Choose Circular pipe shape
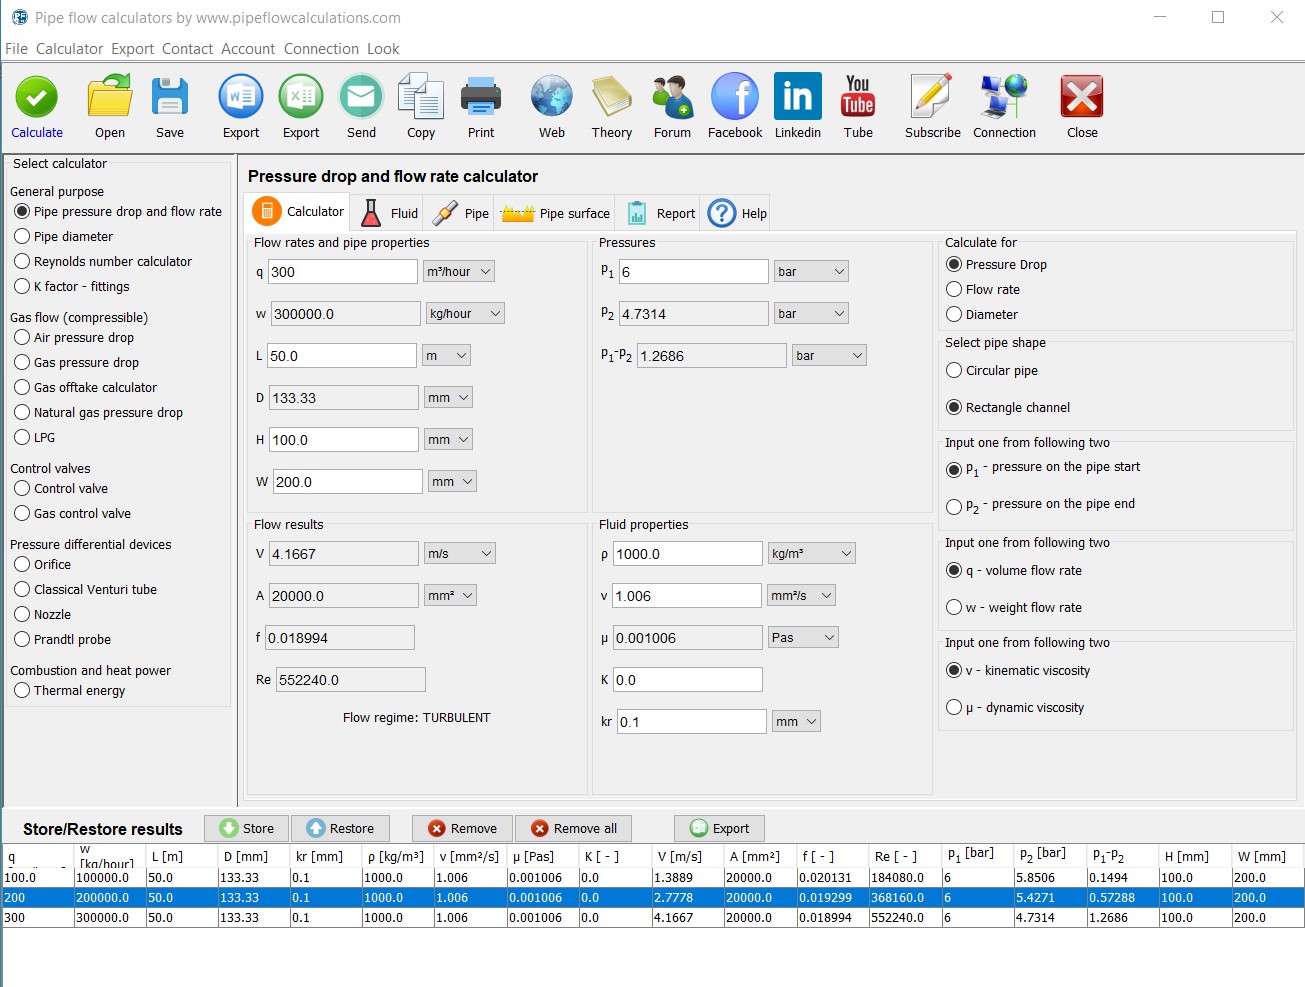 pyautogui.click(x=954, y=370)
